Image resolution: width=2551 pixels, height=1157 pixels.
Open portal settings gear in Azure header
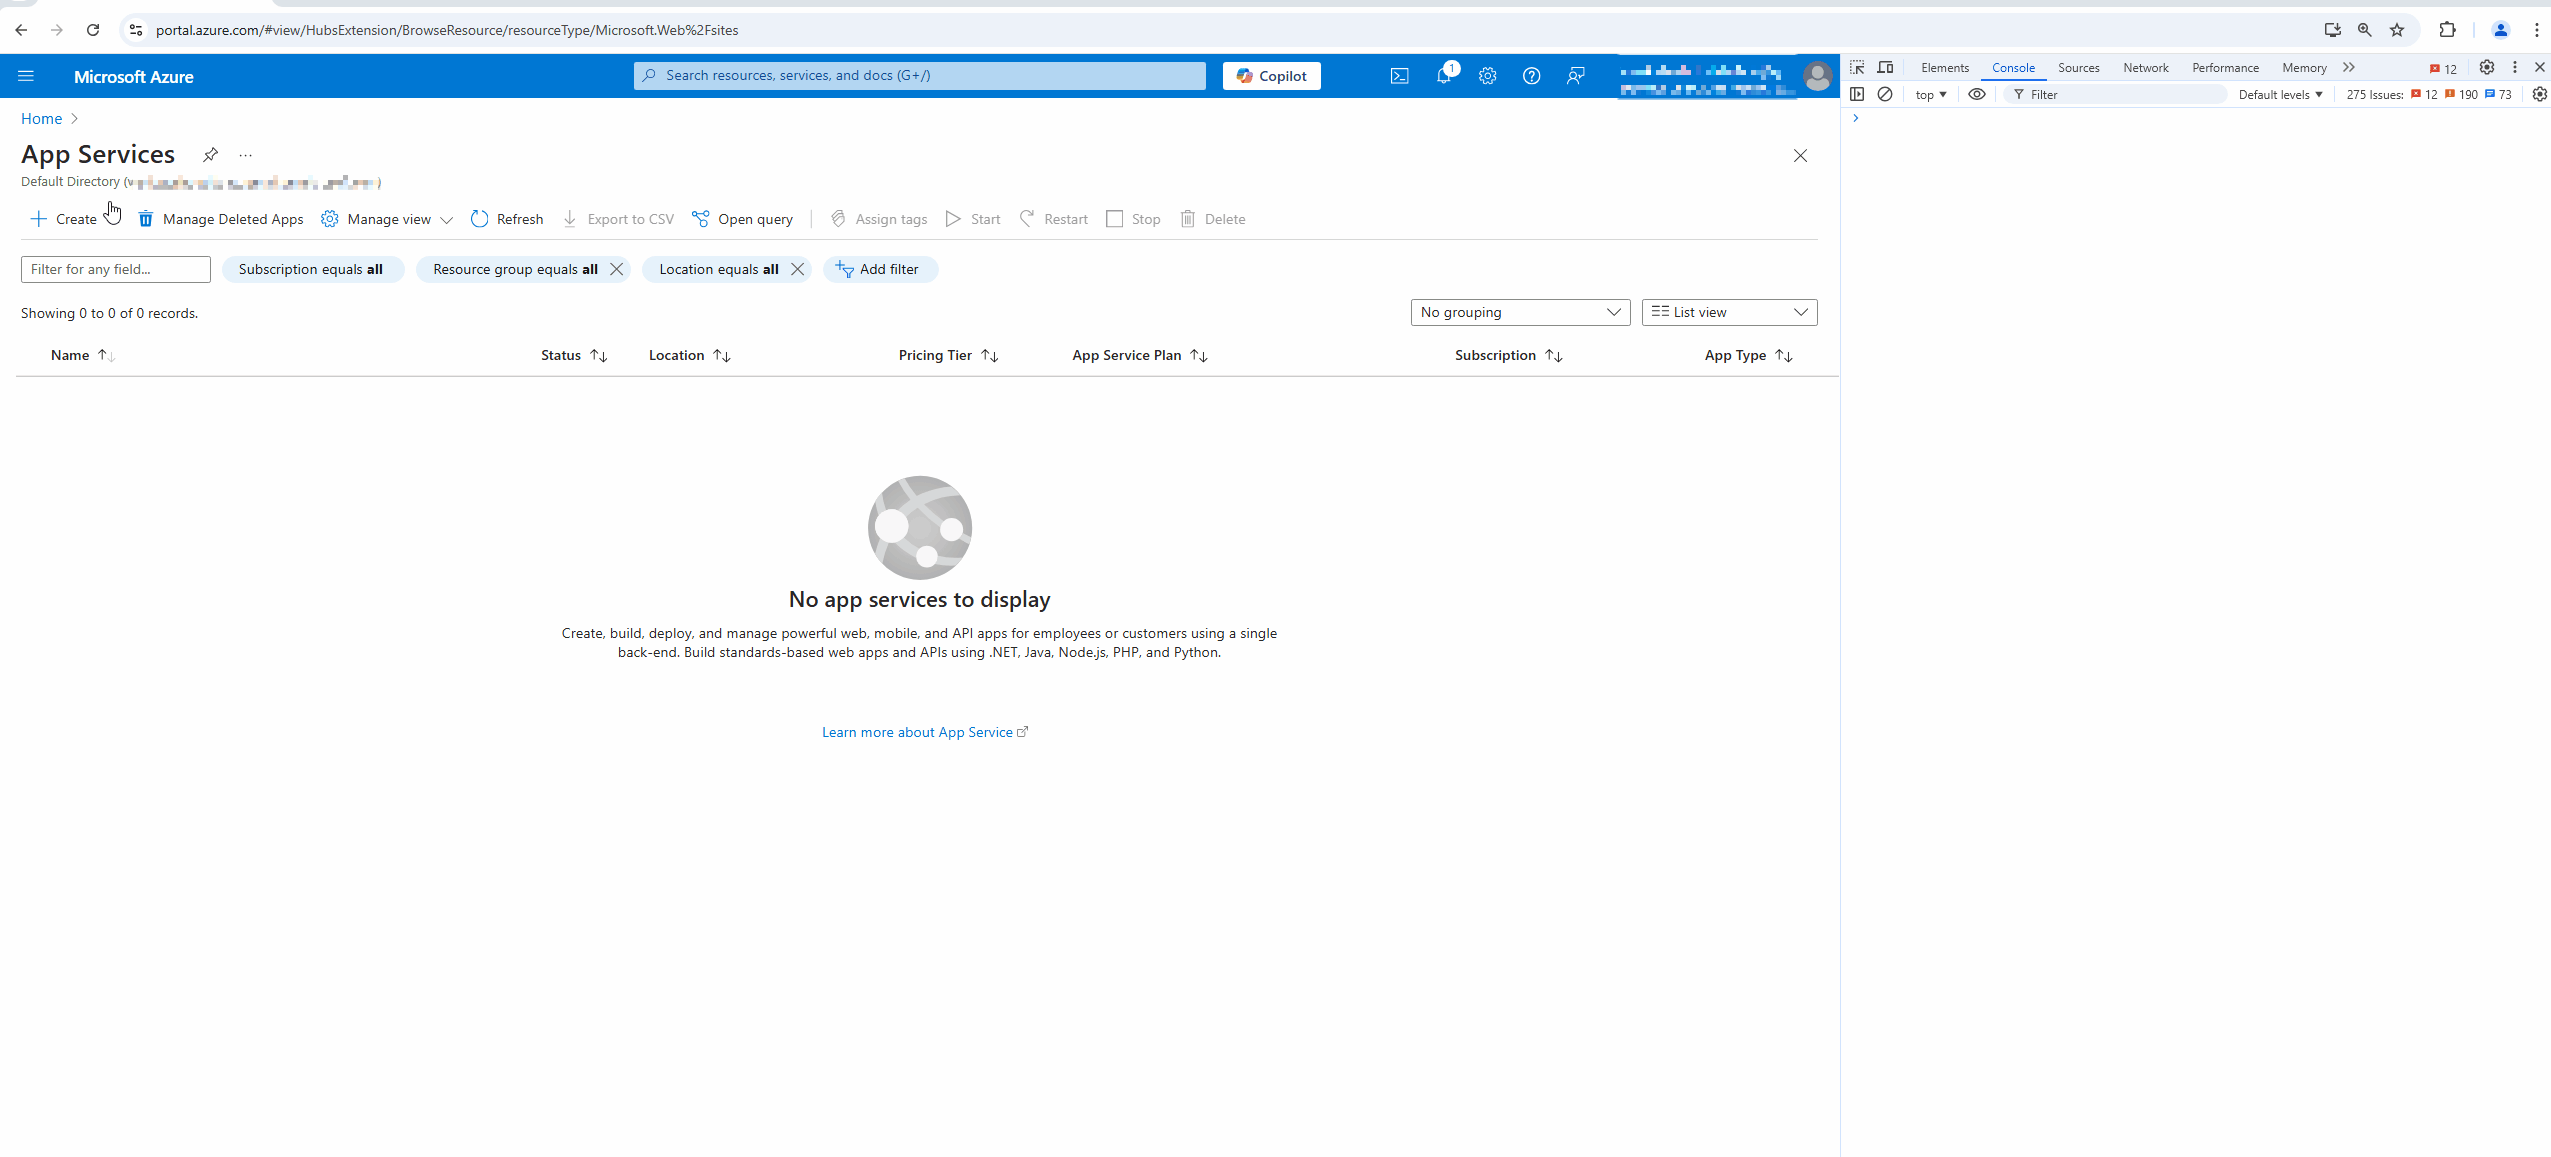(x=1488, y=76)
